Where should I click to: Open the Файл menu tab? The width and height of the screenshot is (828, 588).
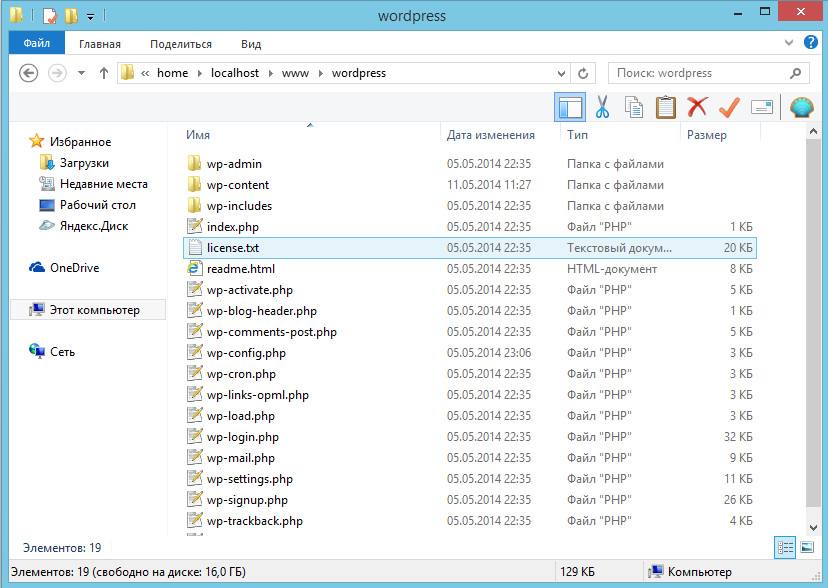coord(36,43)
